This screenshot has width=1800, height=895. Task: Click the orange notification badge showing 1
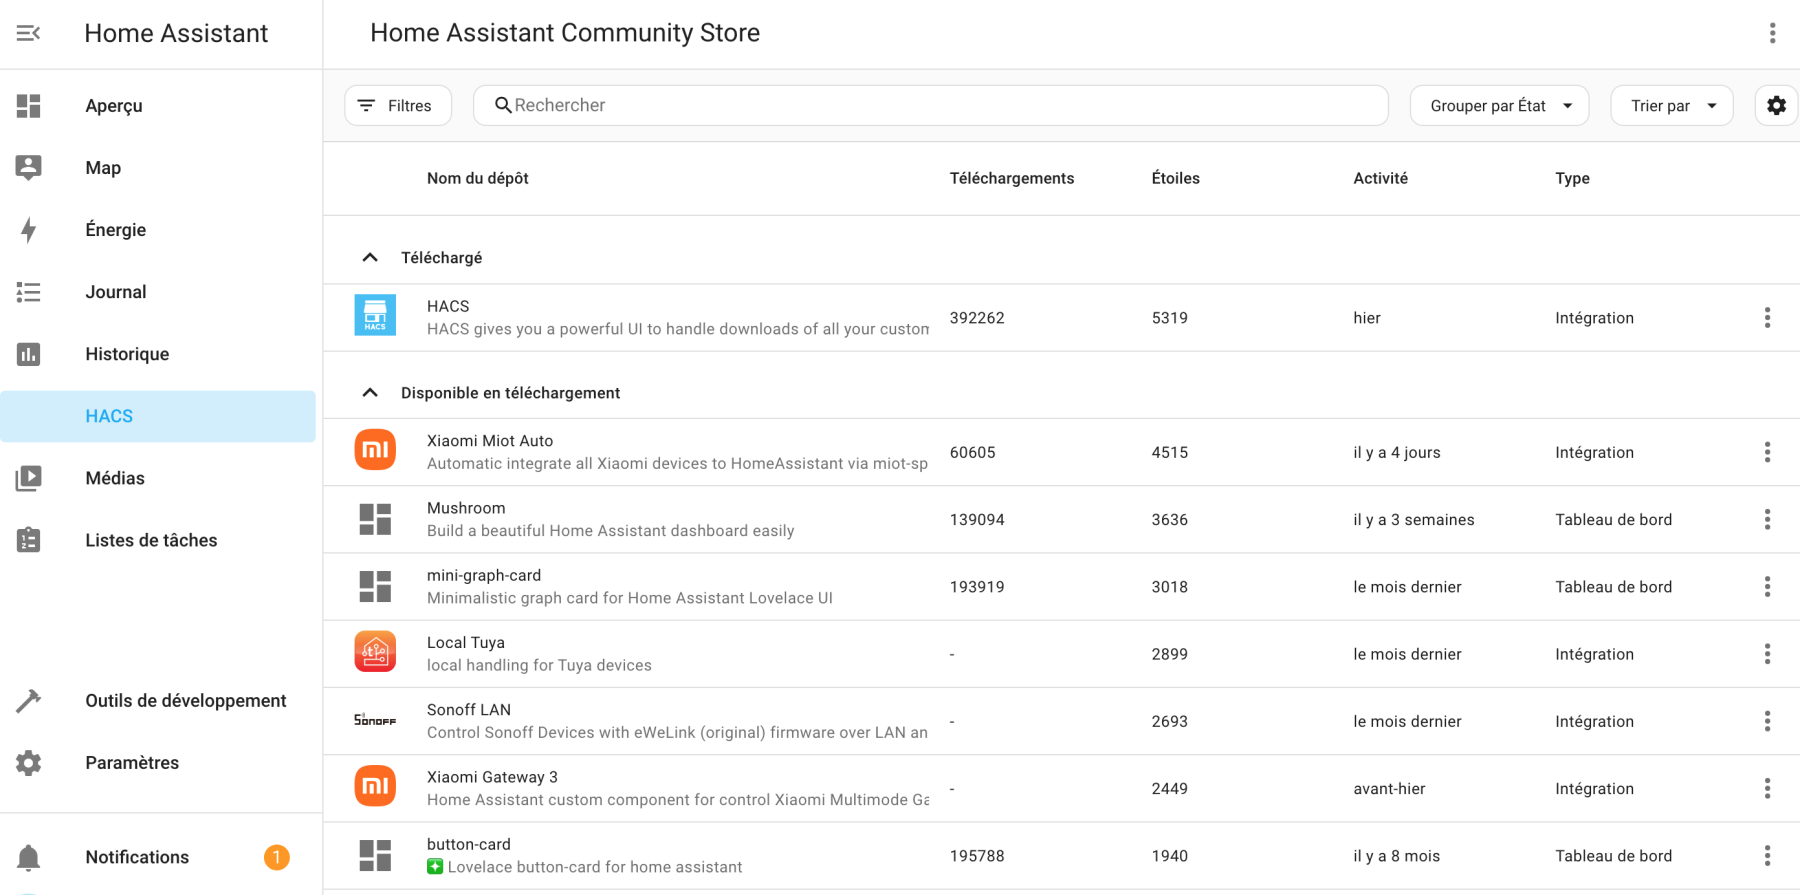point(277,857)
